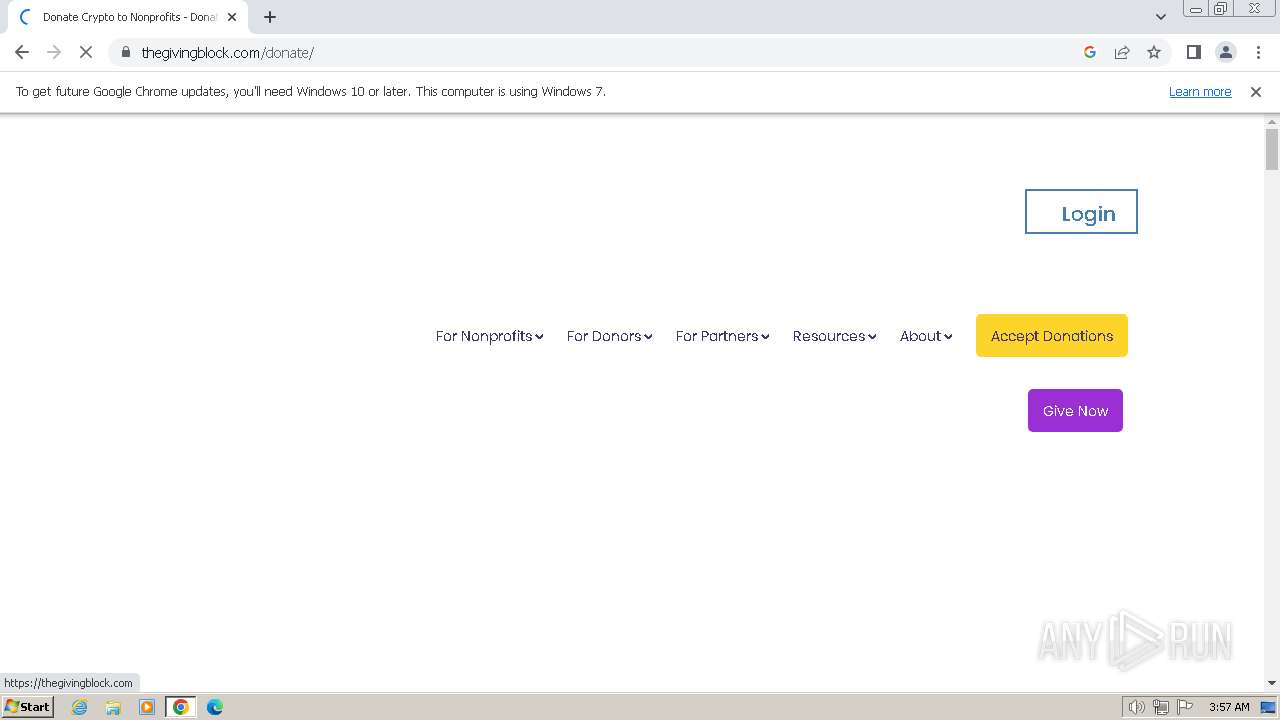Expand the About menu
The image size is (1280, 720).
[x=926, y=336]
